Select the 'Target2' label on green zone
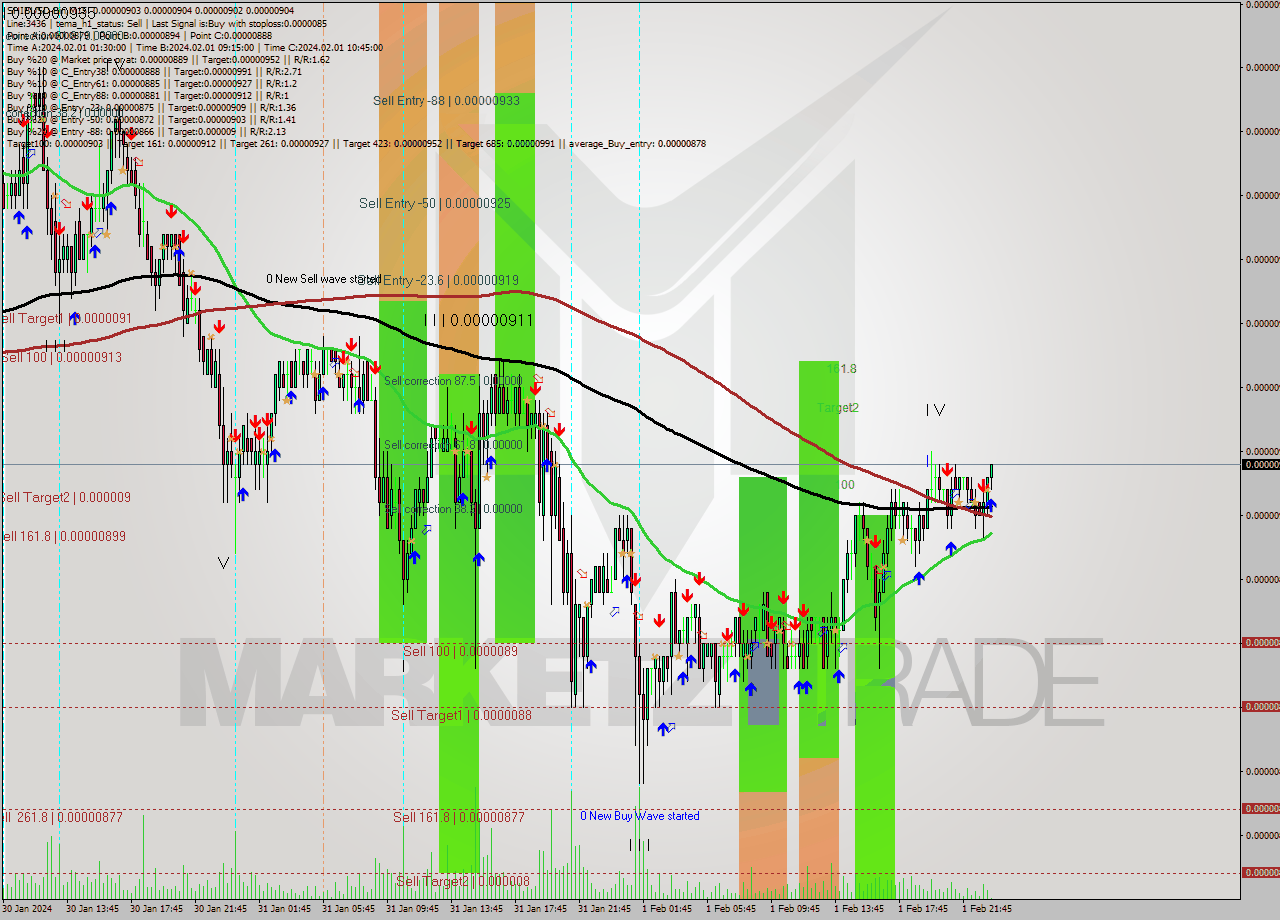 [x=838, y=408]
